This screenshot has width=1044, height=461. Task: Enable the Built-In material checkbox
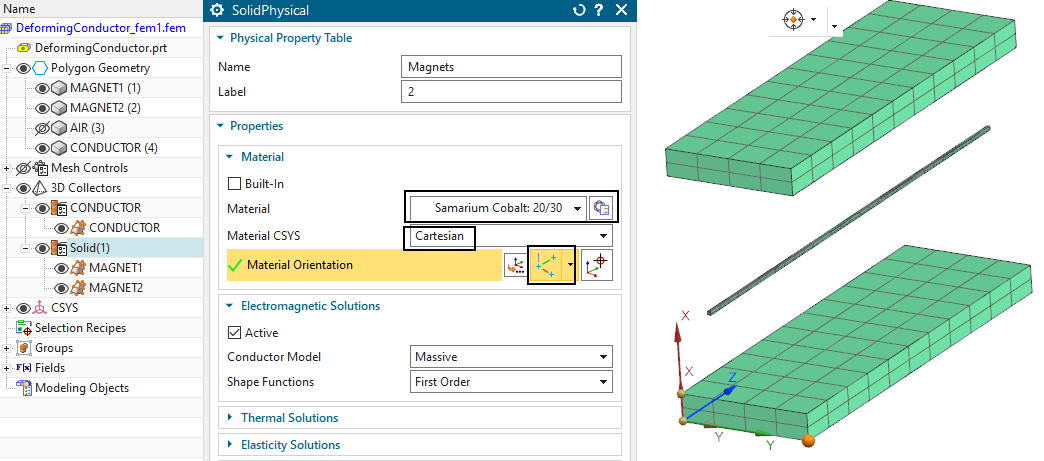click(x=235, y=183)
